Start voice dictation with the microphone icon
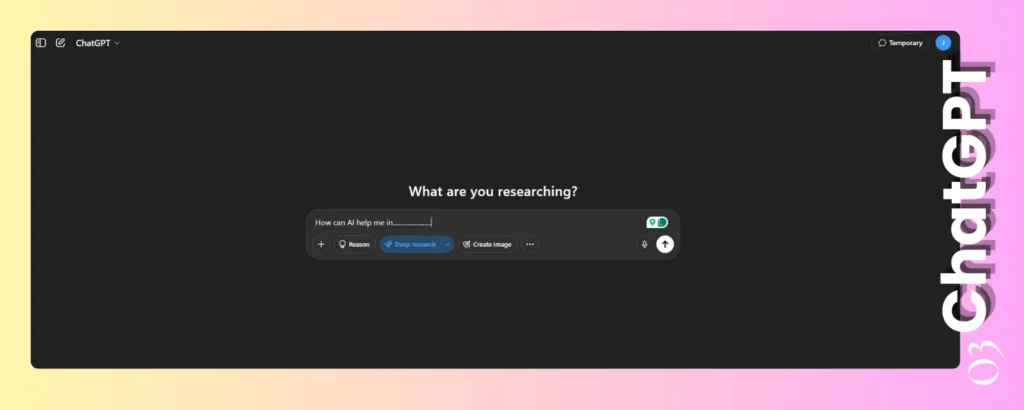Screen dimensions: 1024x410 [x=645, y=244]
